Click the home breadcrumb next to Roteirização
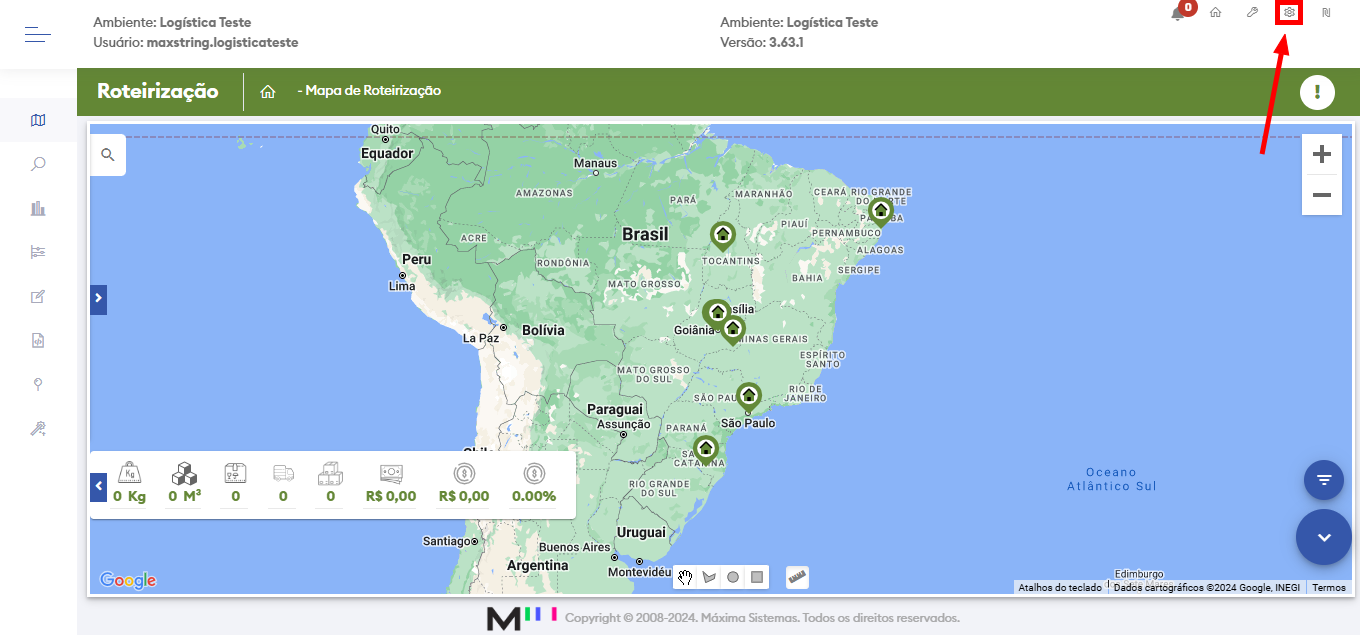This screenshot has width=1360, height=635. click(267, 91)
